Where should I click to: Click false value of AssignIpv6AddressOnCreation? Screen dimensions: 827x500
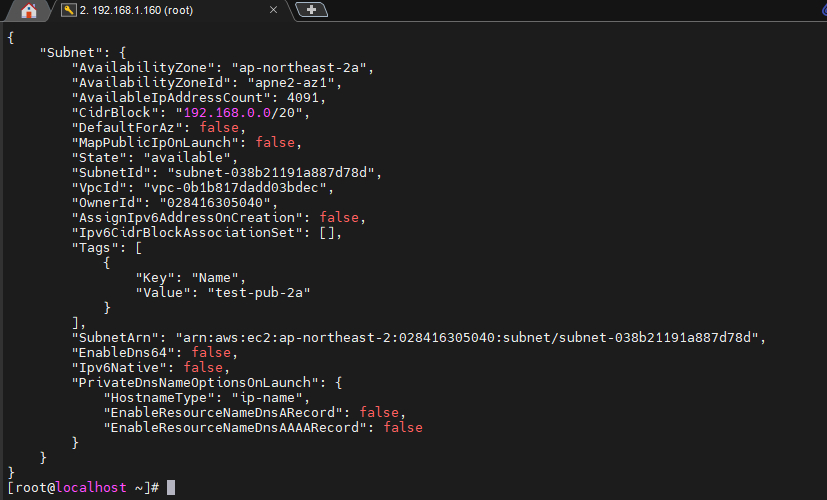339,218
